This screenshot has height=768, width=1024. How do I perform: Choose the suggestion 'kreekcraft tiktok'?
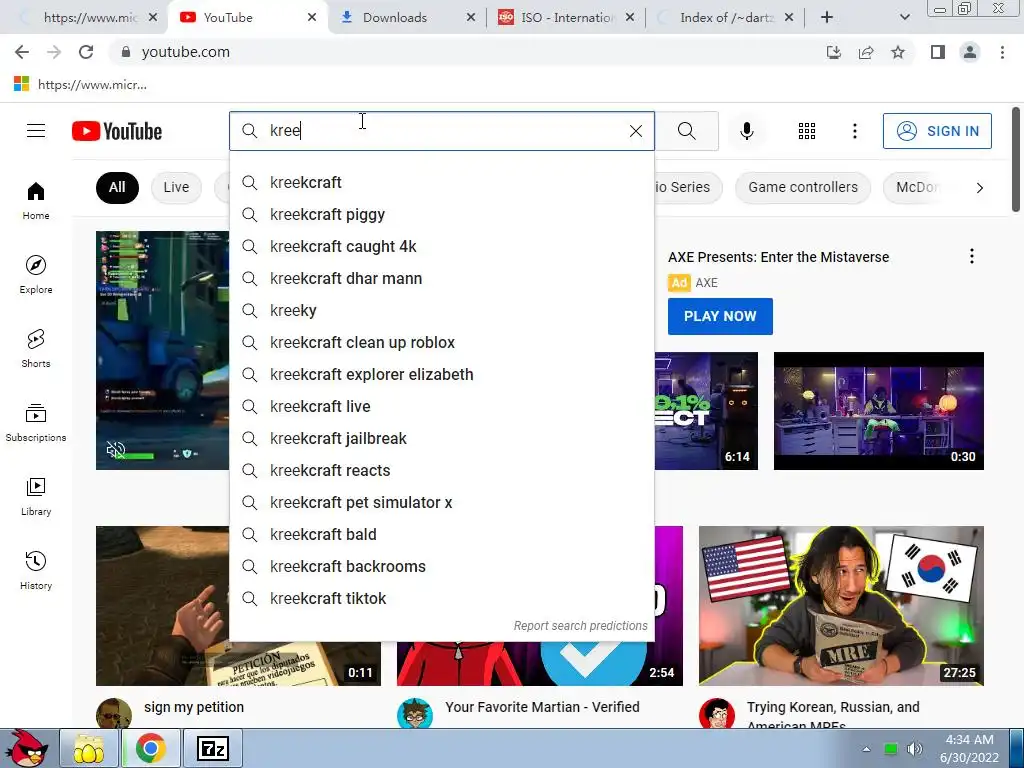click(x=441, y=598)
